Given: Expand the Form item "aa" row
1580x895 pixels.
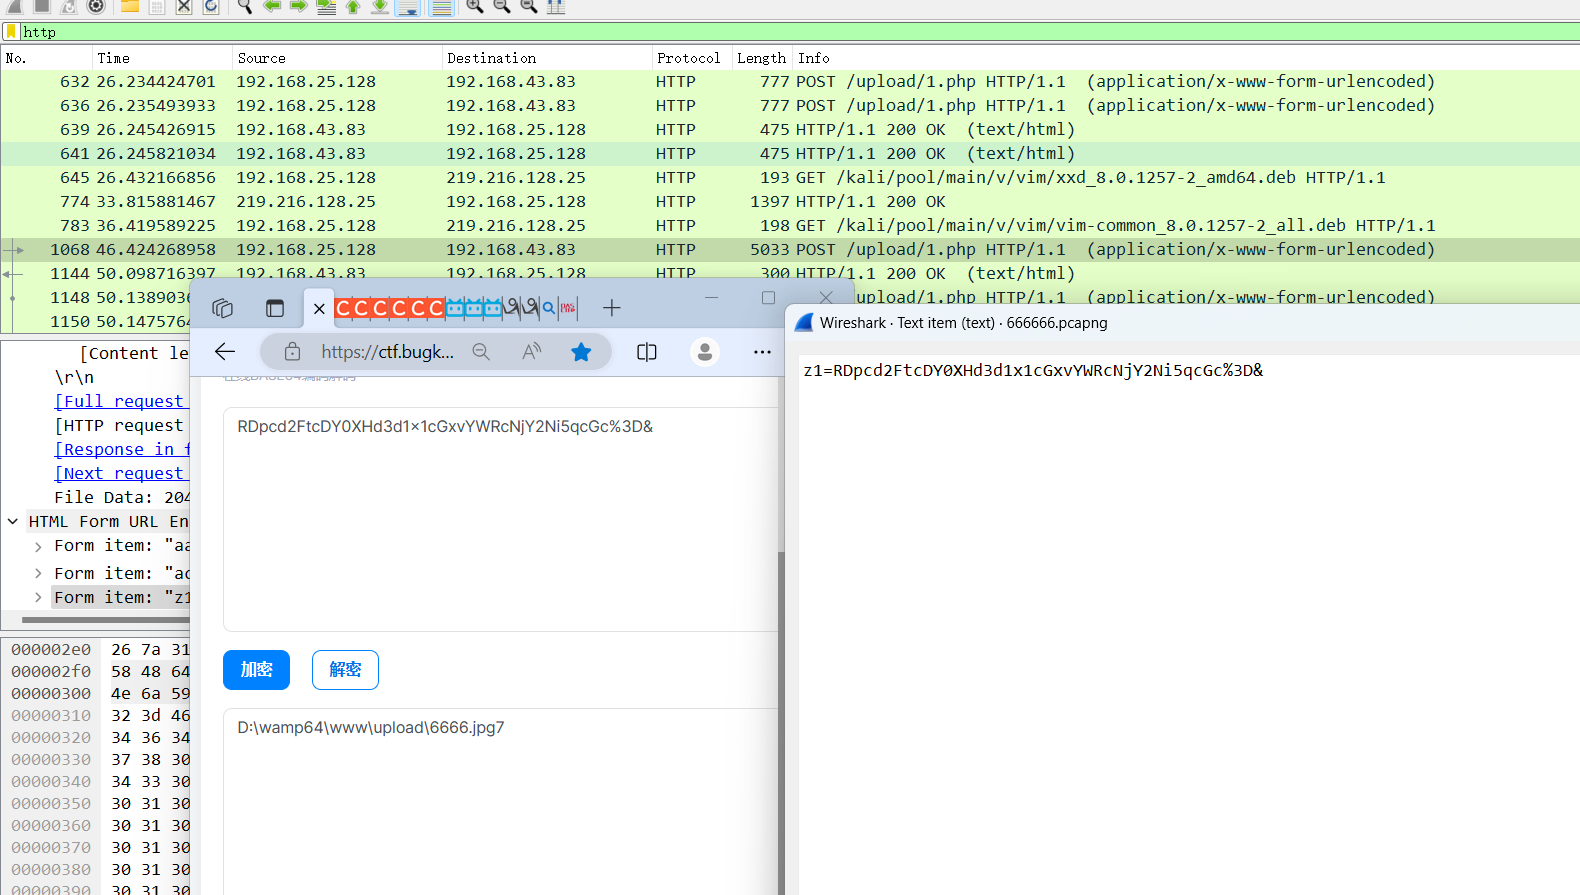Looking at the screenshot, I should 38,546.
